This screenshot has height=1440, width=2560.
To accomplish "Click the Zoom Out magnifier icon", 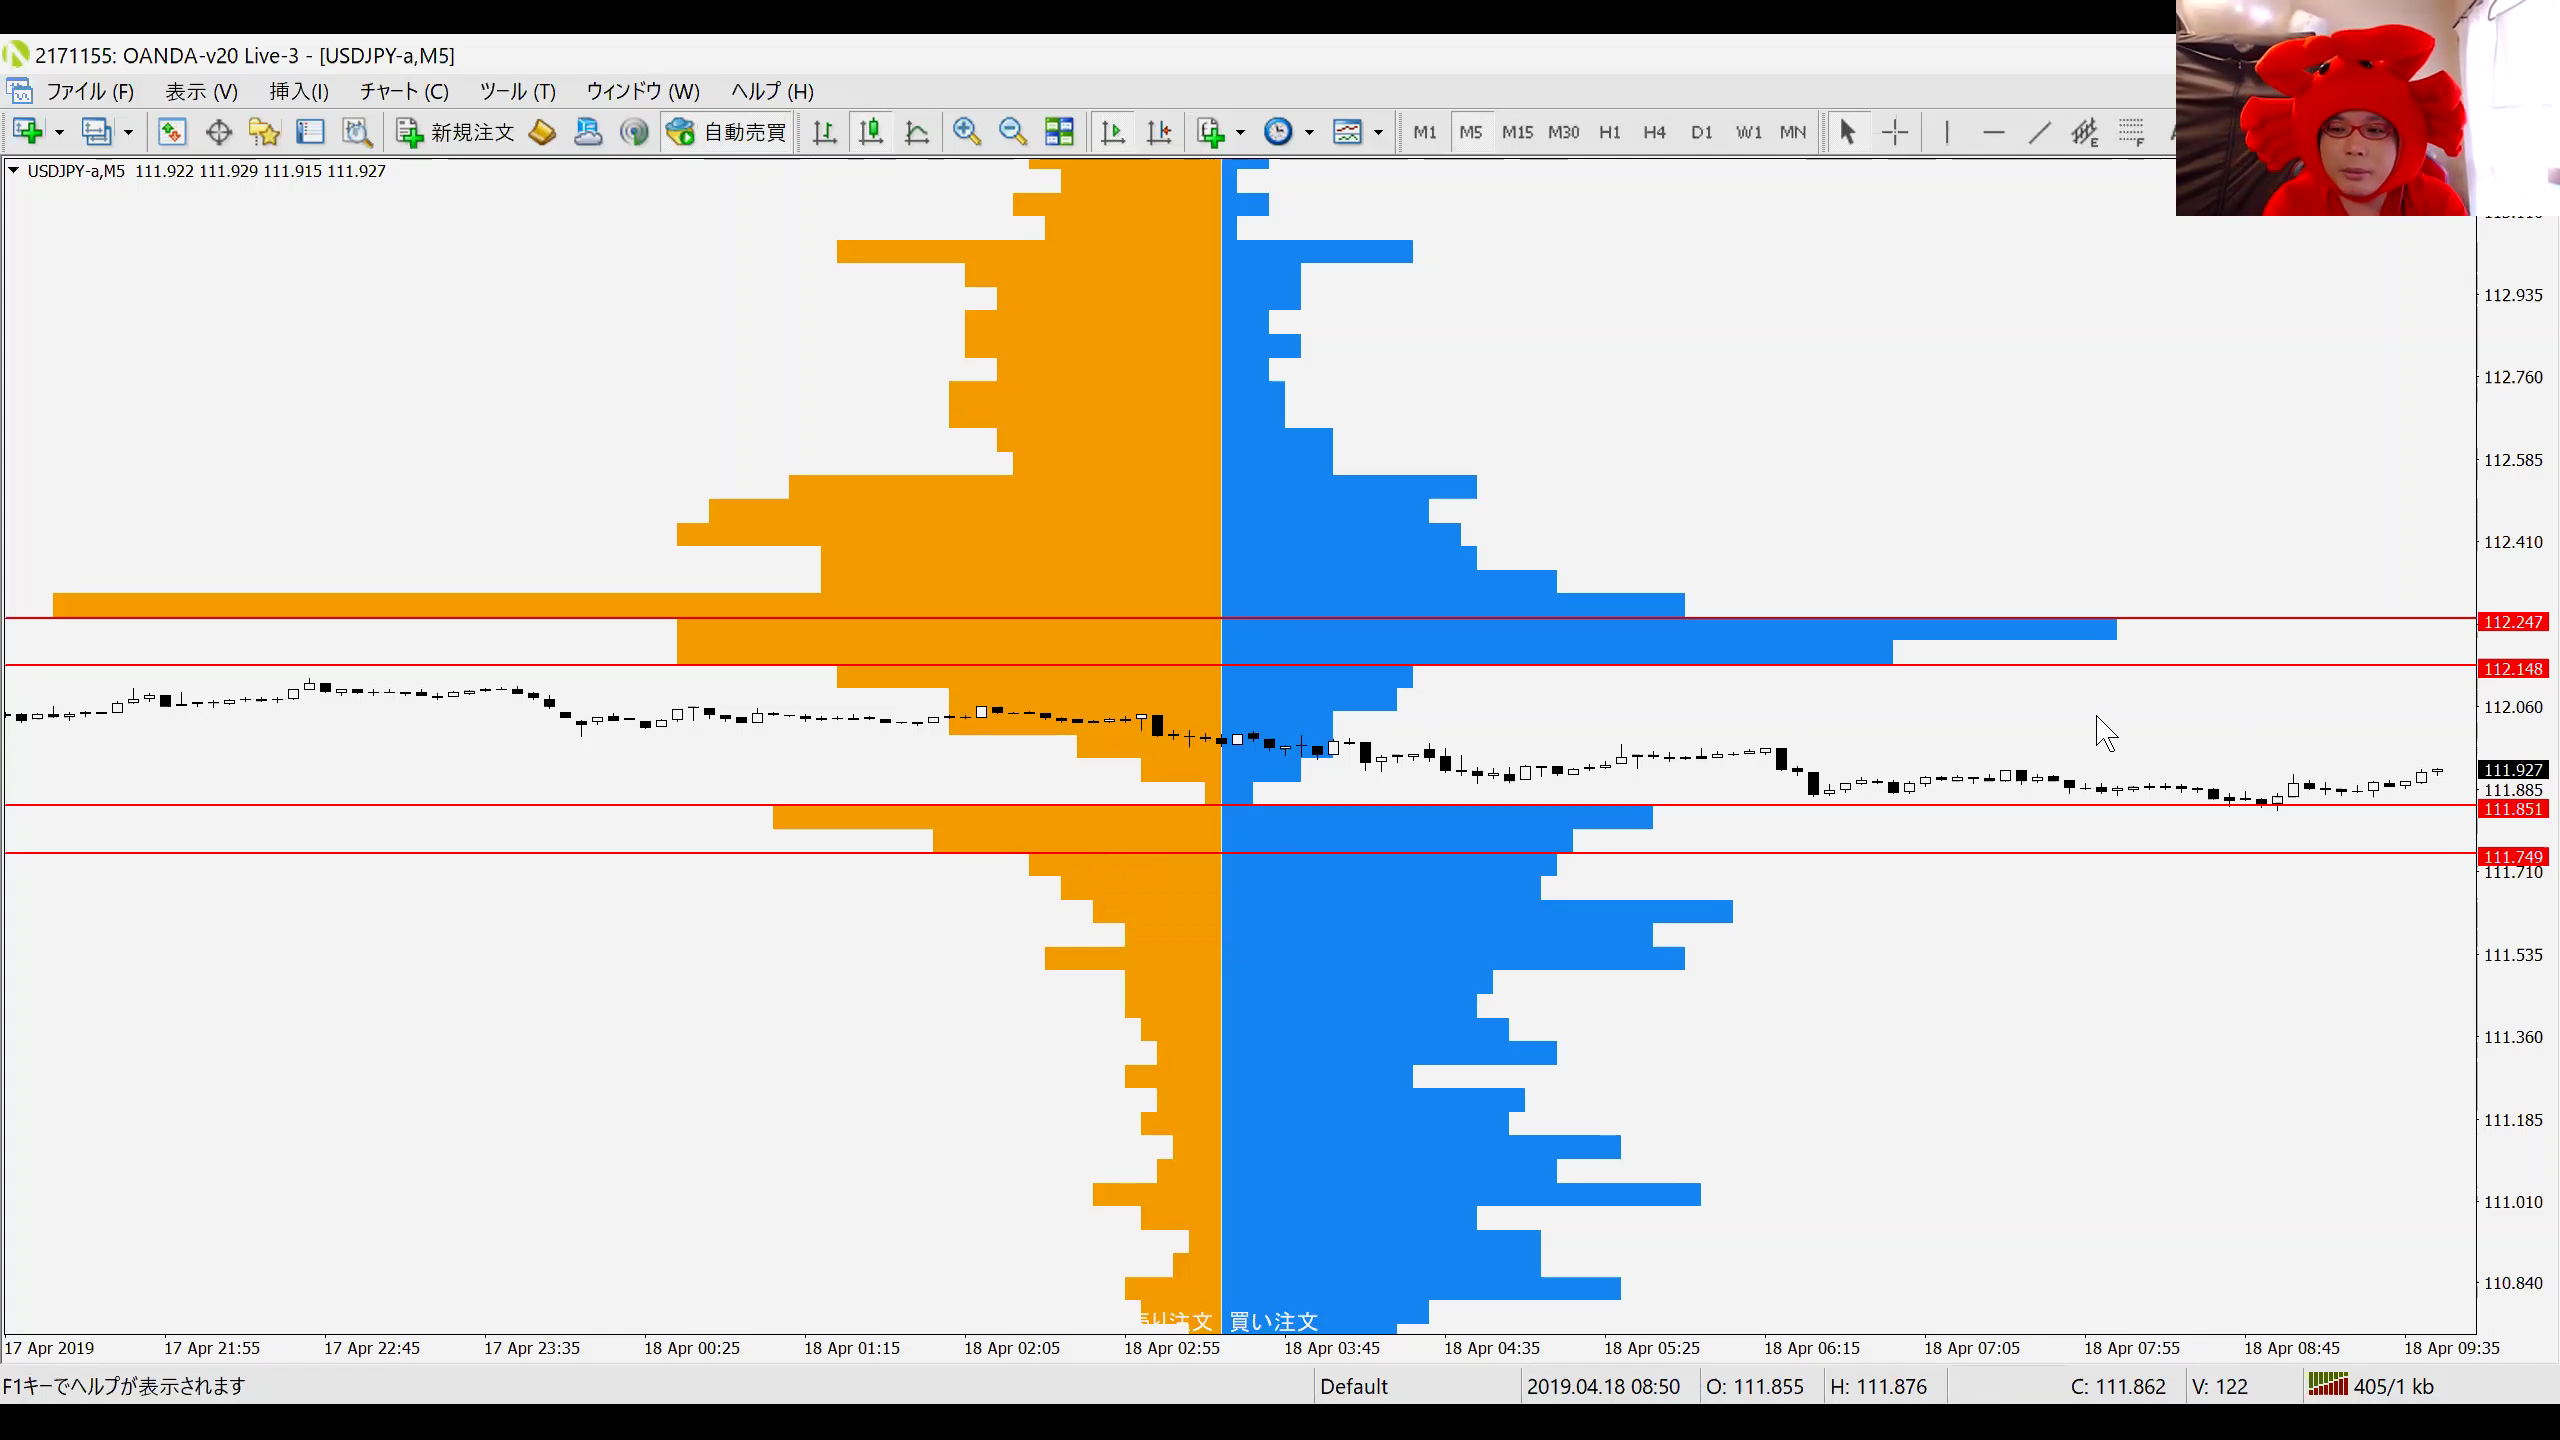I will point(1012,132).
